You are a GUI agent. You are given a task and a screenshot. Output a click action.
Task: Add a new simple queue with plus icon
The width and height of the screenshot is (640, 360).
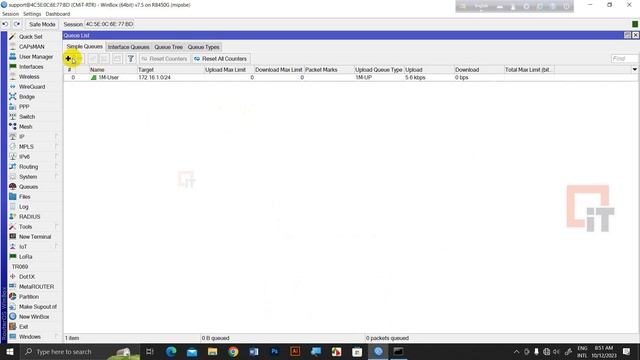(69, 59)
